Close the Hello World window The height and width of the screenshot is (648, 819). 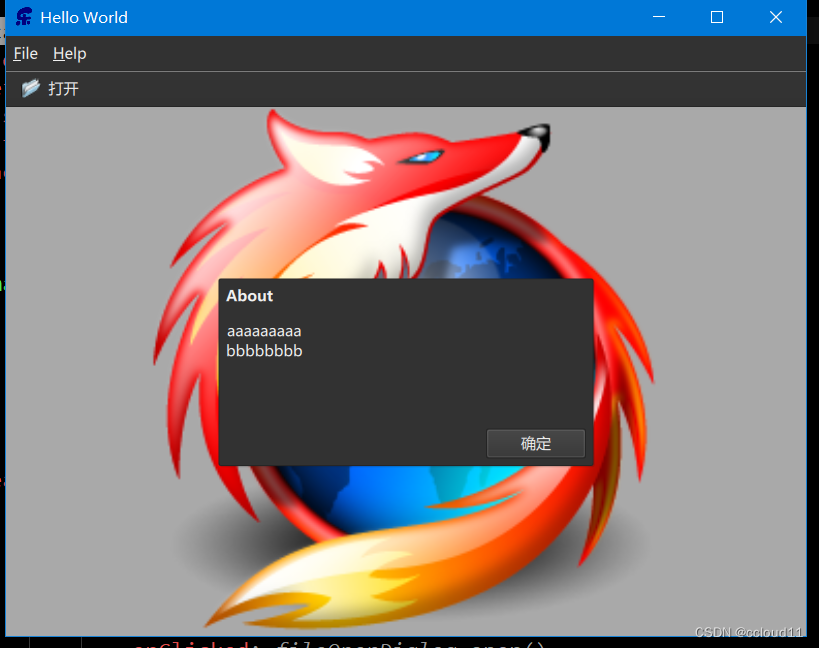776,17
